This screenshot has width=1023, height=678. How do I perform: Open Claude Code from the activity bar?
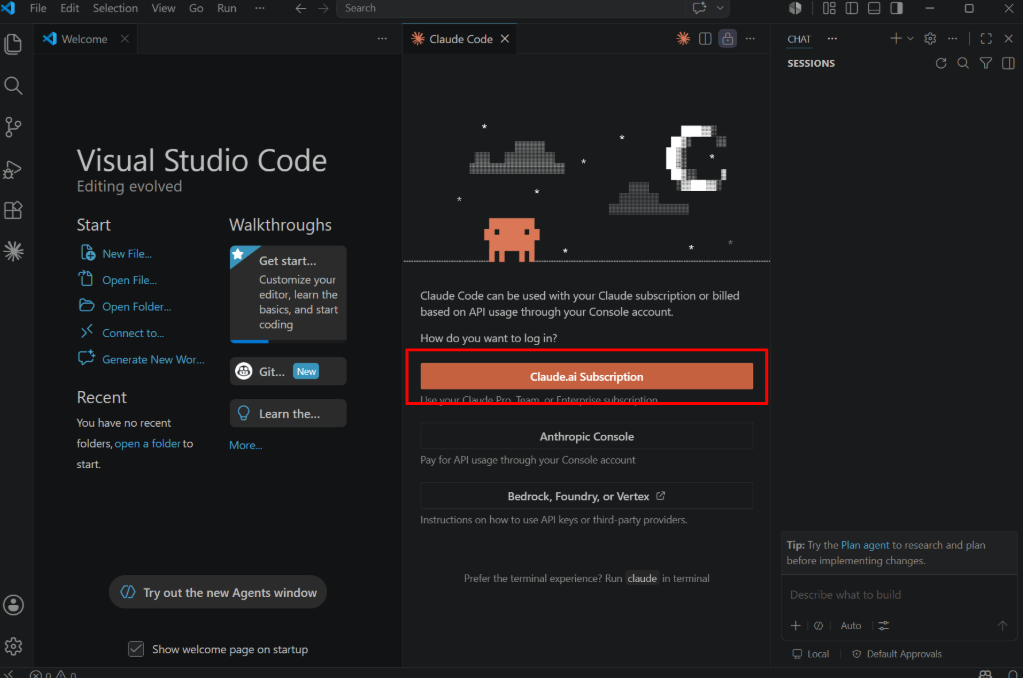point(13,251)
